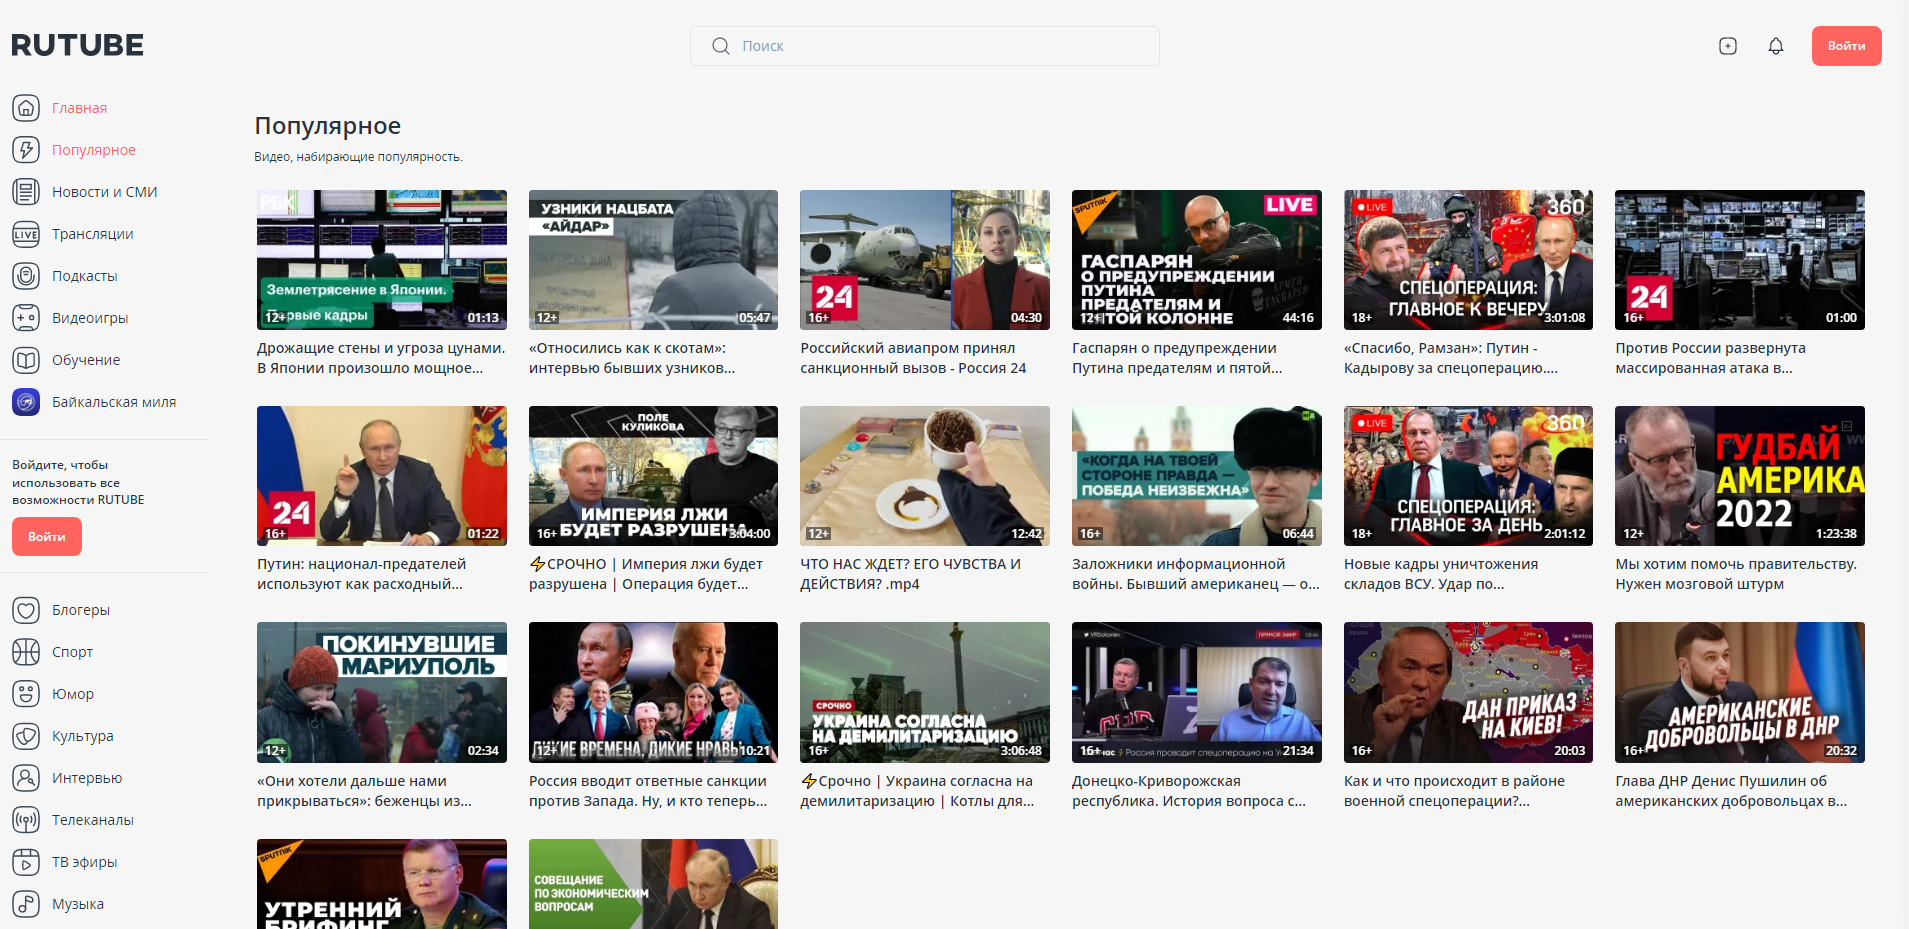The image size is (1909, 929).
Task: Open Глава ДНР Денис Пушилин title
Action: tap(1731, 791)
